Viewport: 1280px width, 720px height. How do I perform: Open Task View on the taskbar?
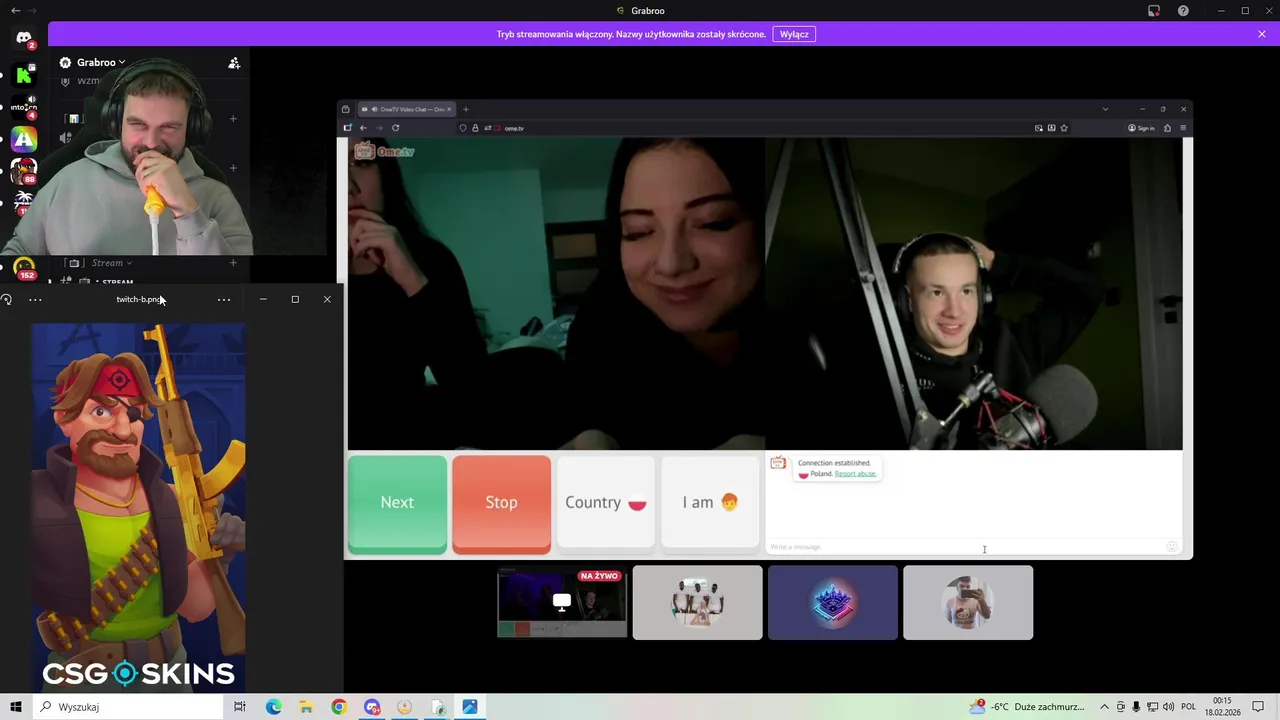pos(240,707)
